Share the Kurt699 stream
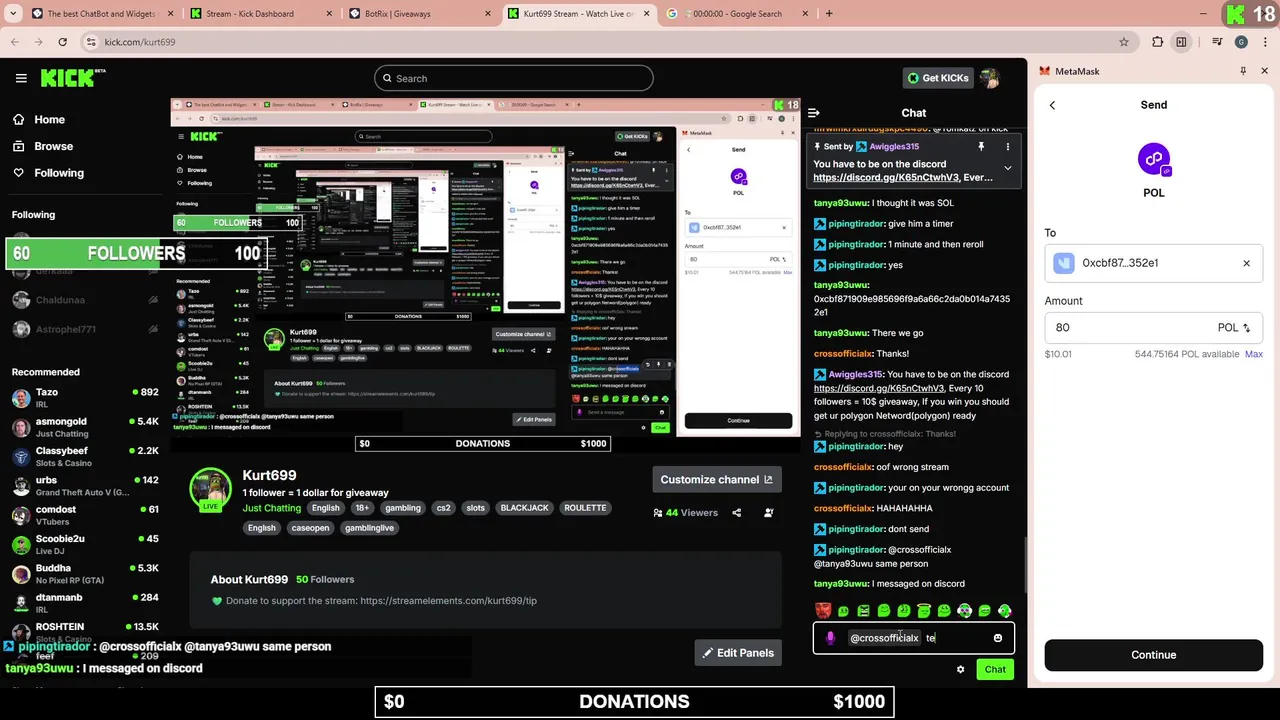1280x720 pixels. (737, 512)
